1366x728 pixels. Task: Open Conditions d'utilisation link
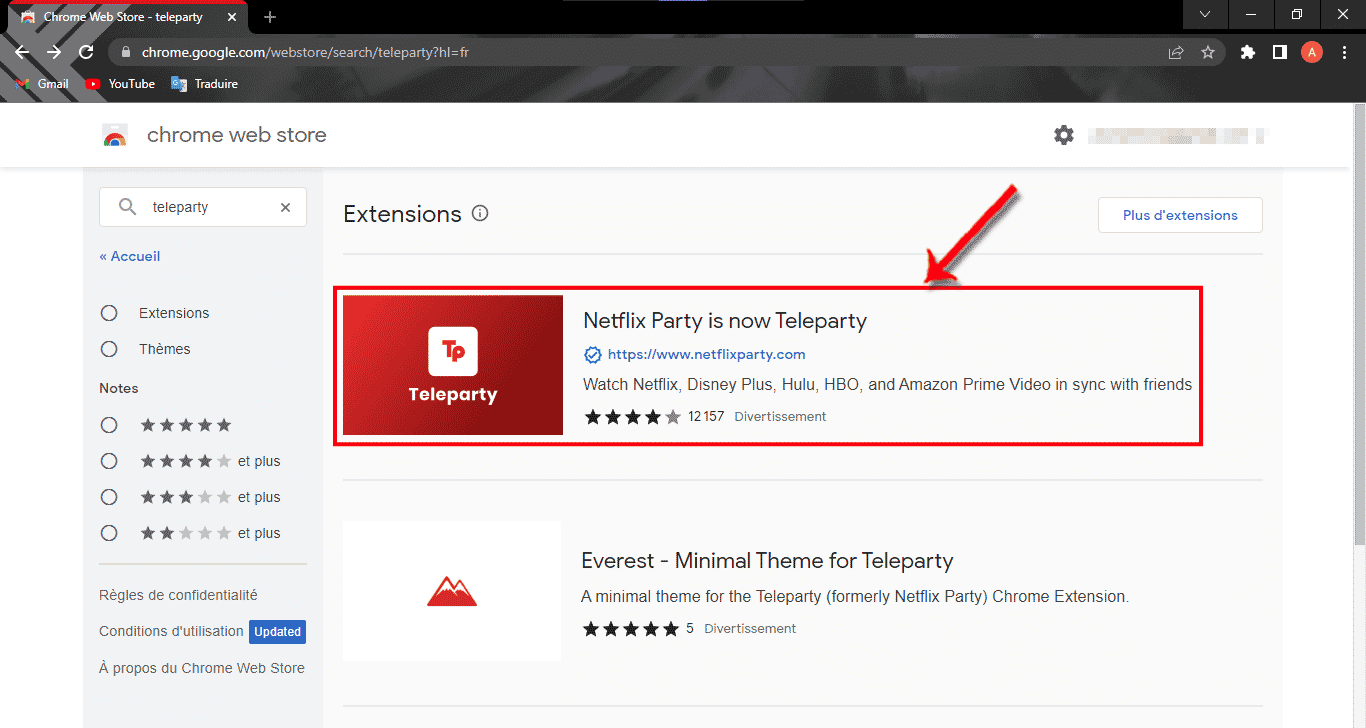[x=171, y=631]
